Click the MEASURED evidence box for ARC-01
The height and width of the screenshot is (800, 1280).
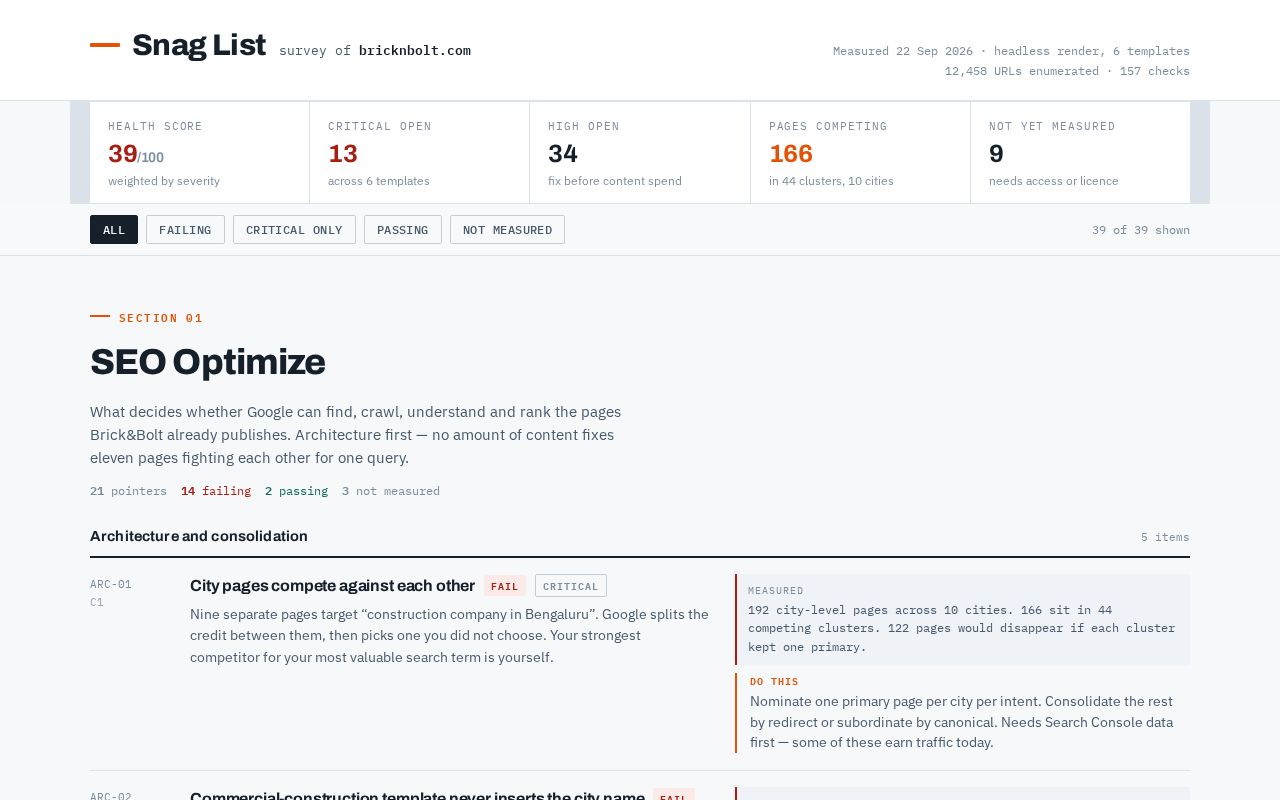[x=963, y=619]
